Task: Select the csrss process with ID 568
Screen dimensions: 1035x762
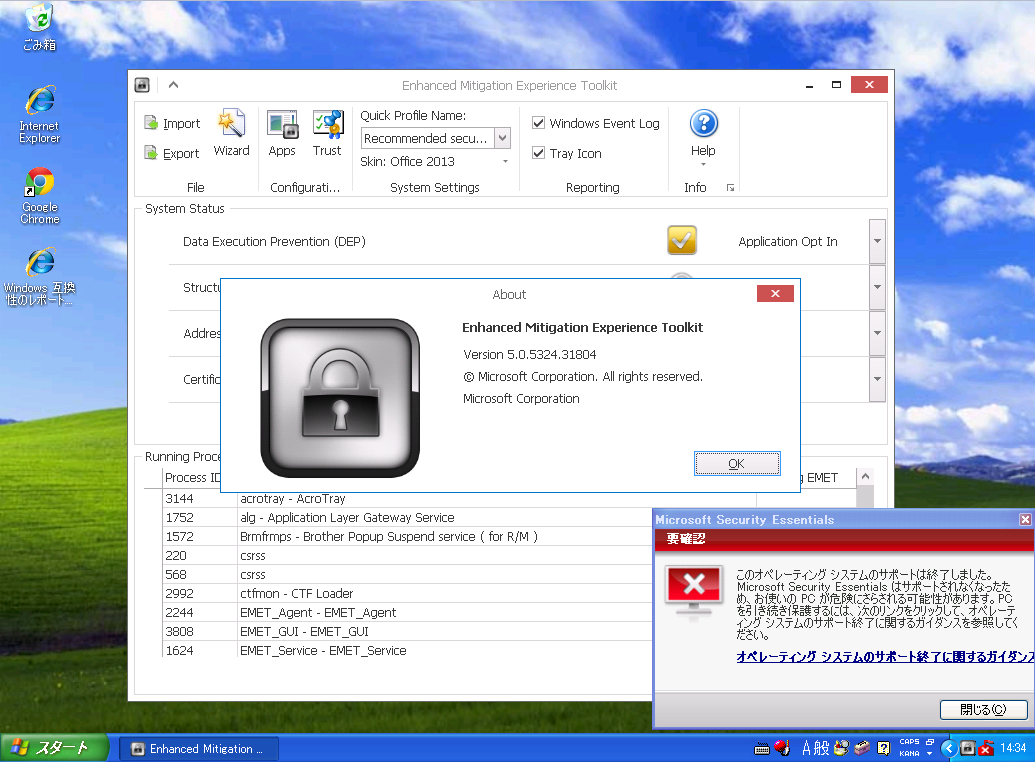Action: pos(407,575)
